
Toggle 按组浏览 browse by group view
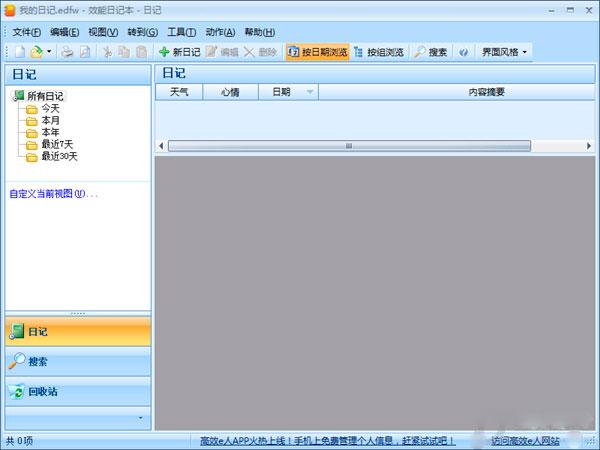click(379, 51)
